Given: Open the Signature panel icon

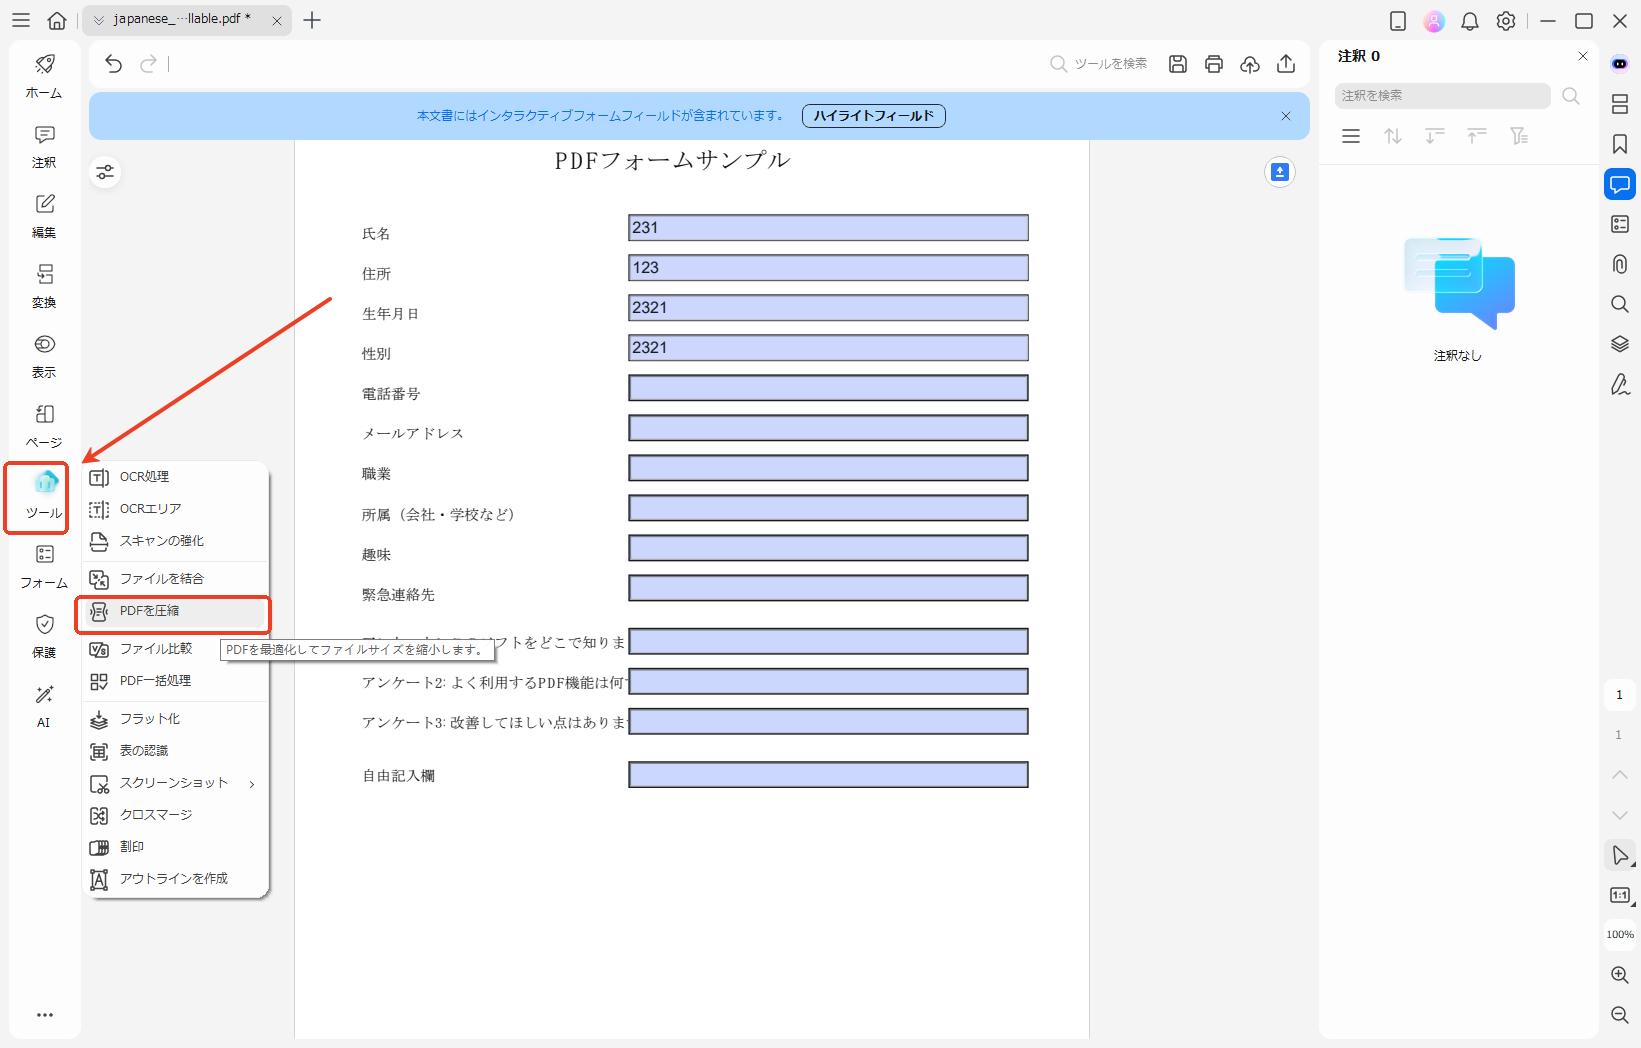Looking at the screenshot, I should [1619, 385].
